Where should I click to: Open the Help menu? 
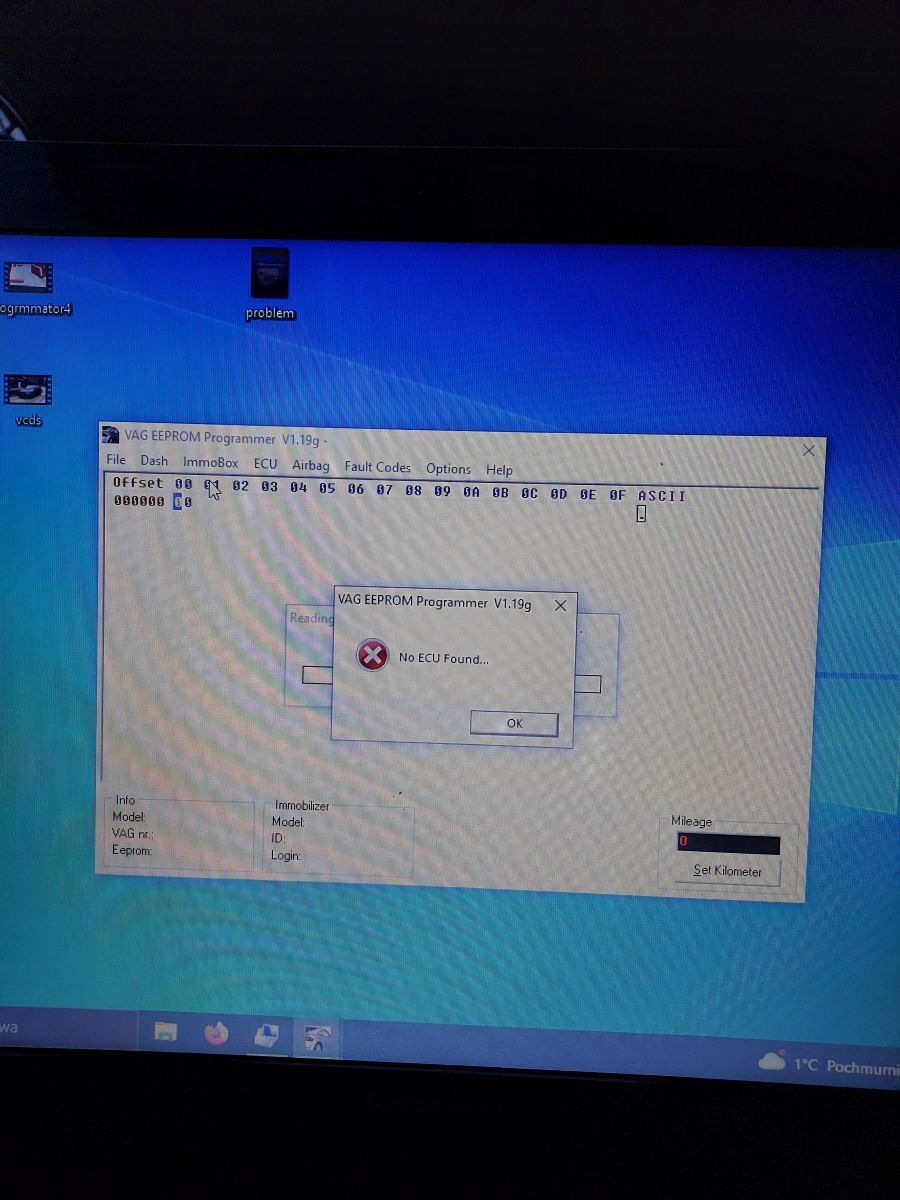click(x=499, y=469)
